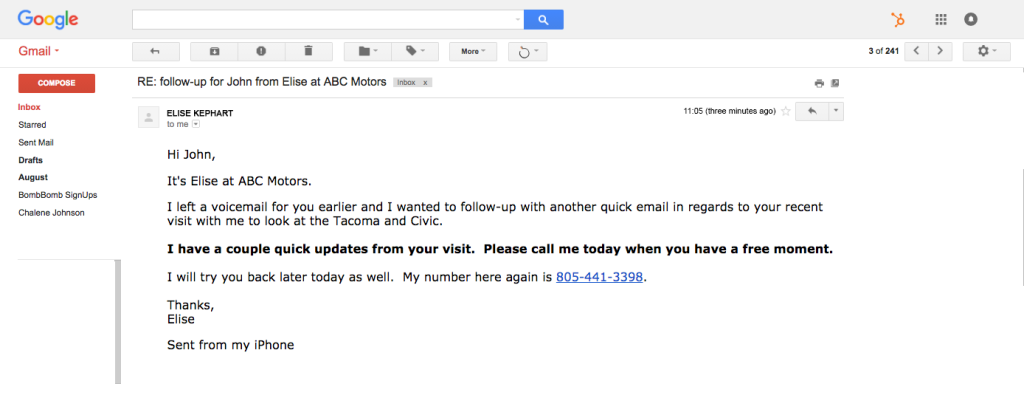The width and height of the screenshot is (1024, 398).
Task: Open the Move to folder dropdown
Action: tap(368, 51)
